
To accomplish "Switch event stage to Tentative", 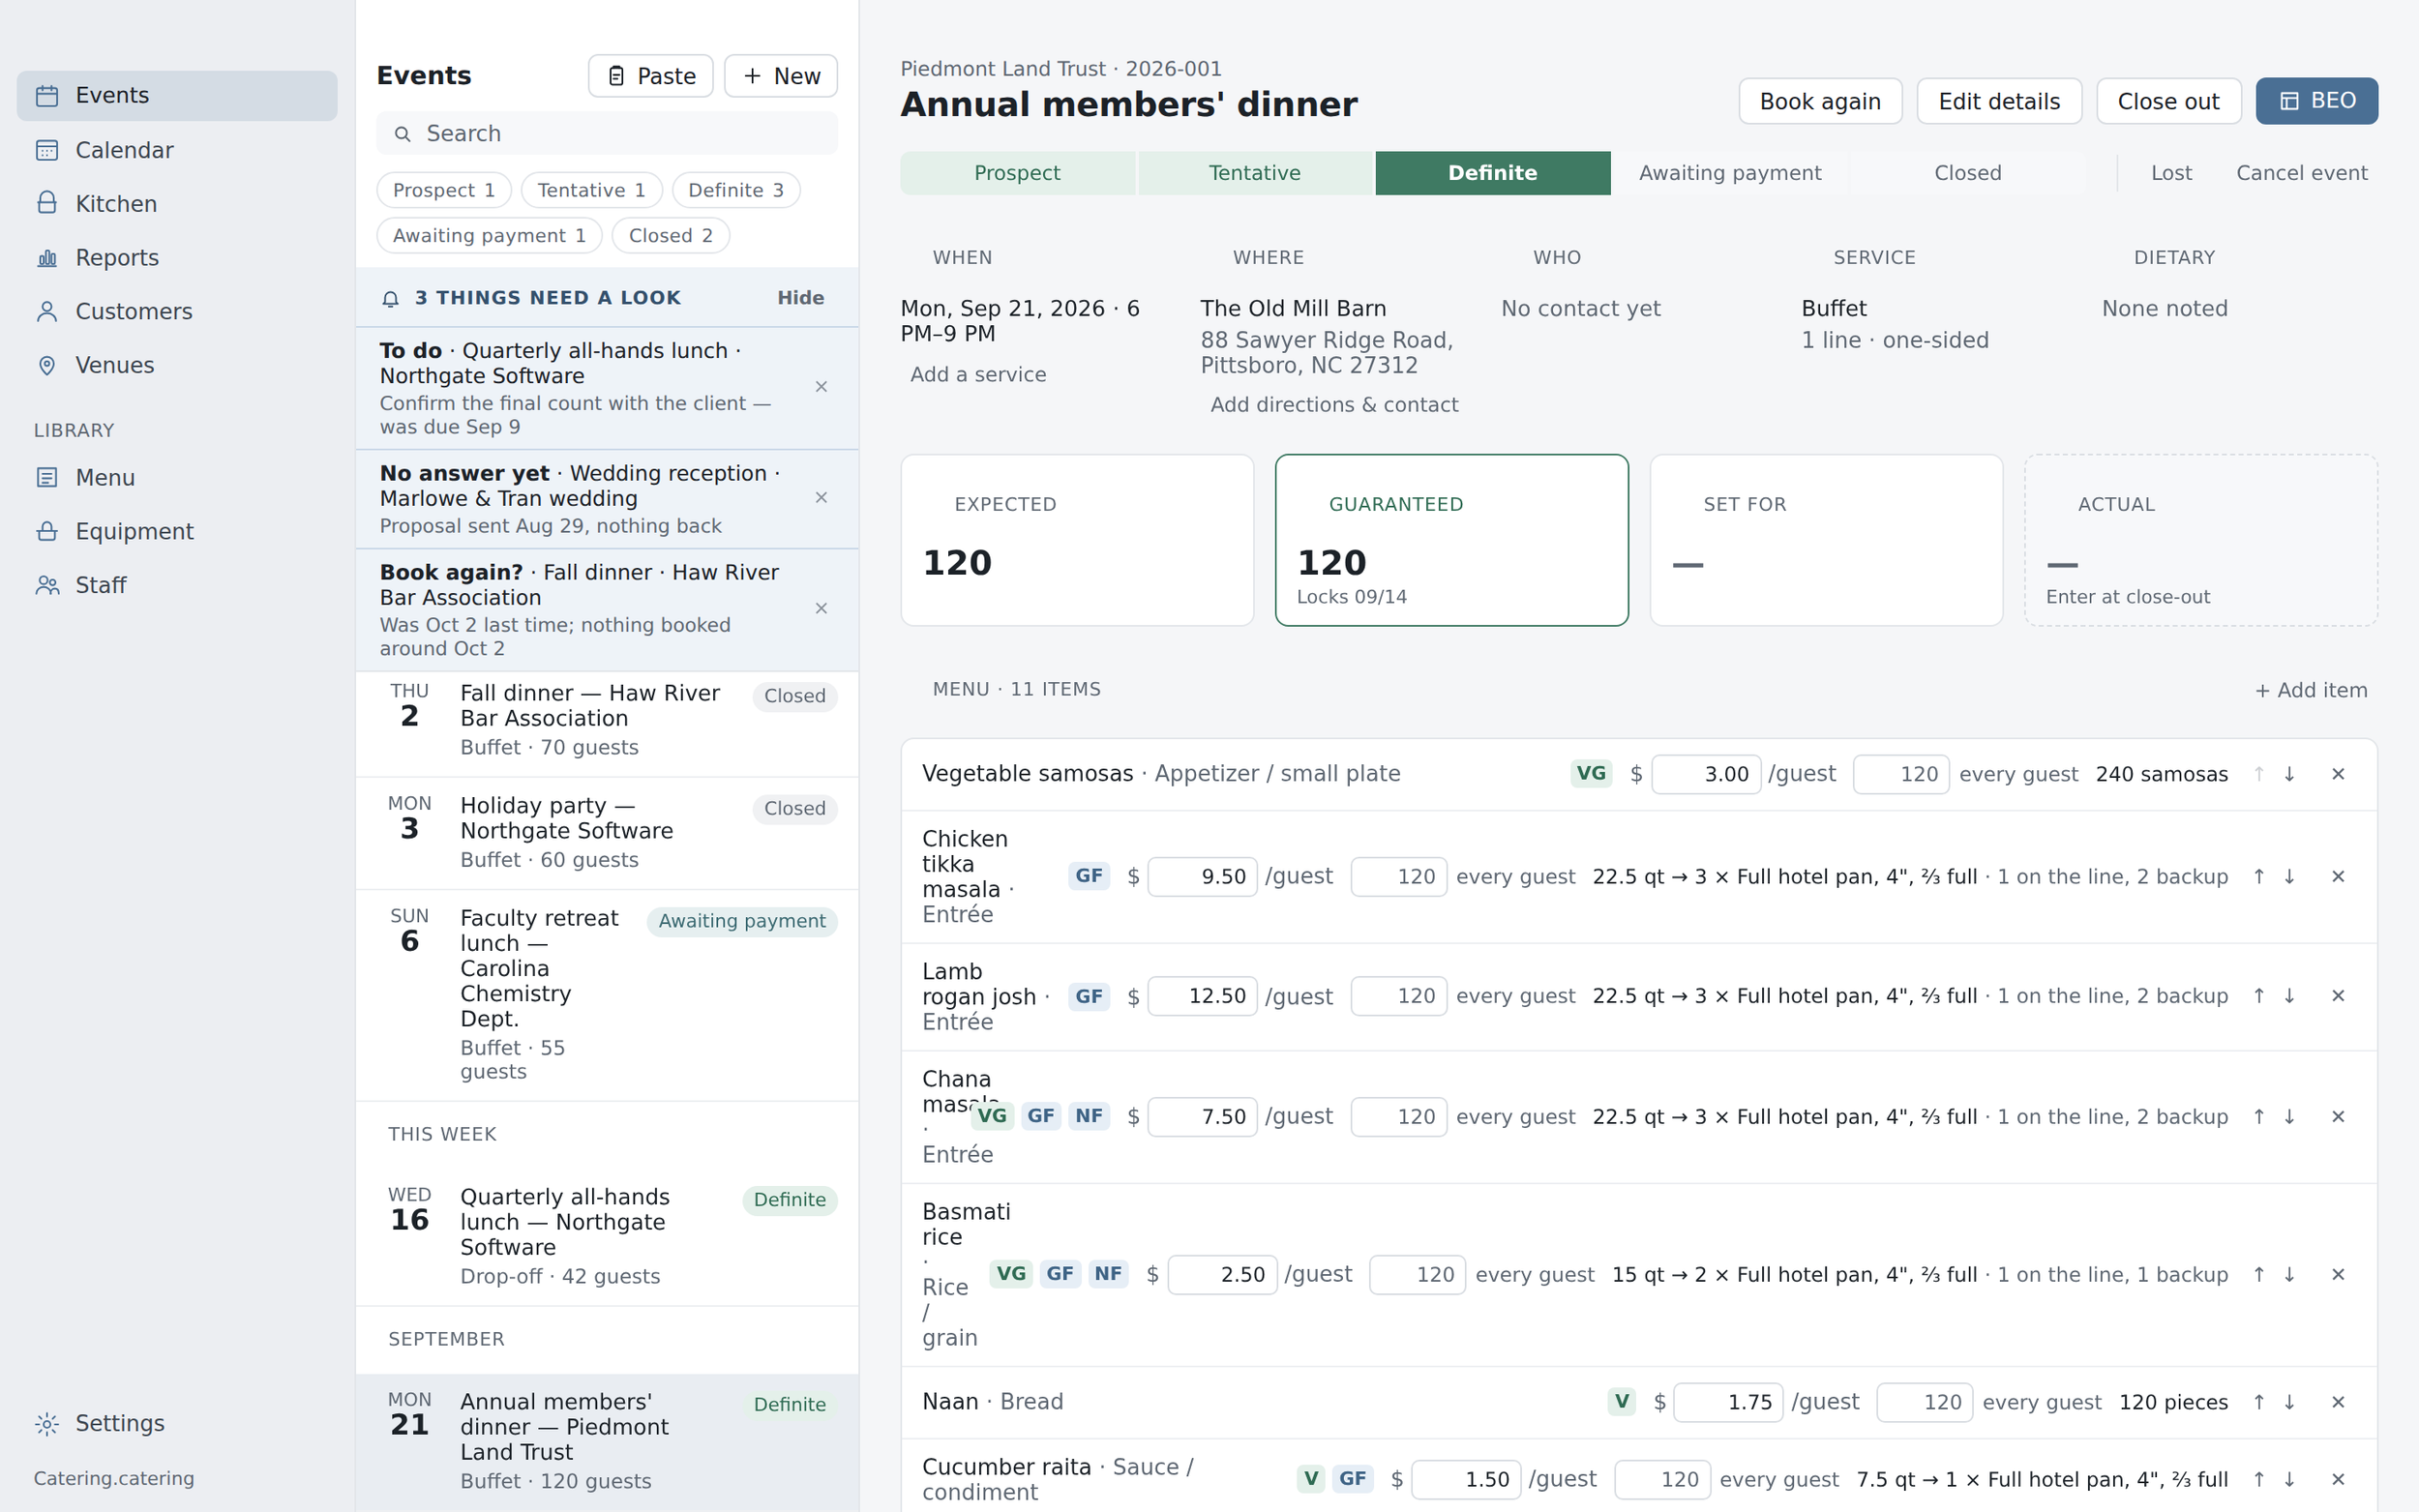I will pyautogui.click(x=1254, y=173).
